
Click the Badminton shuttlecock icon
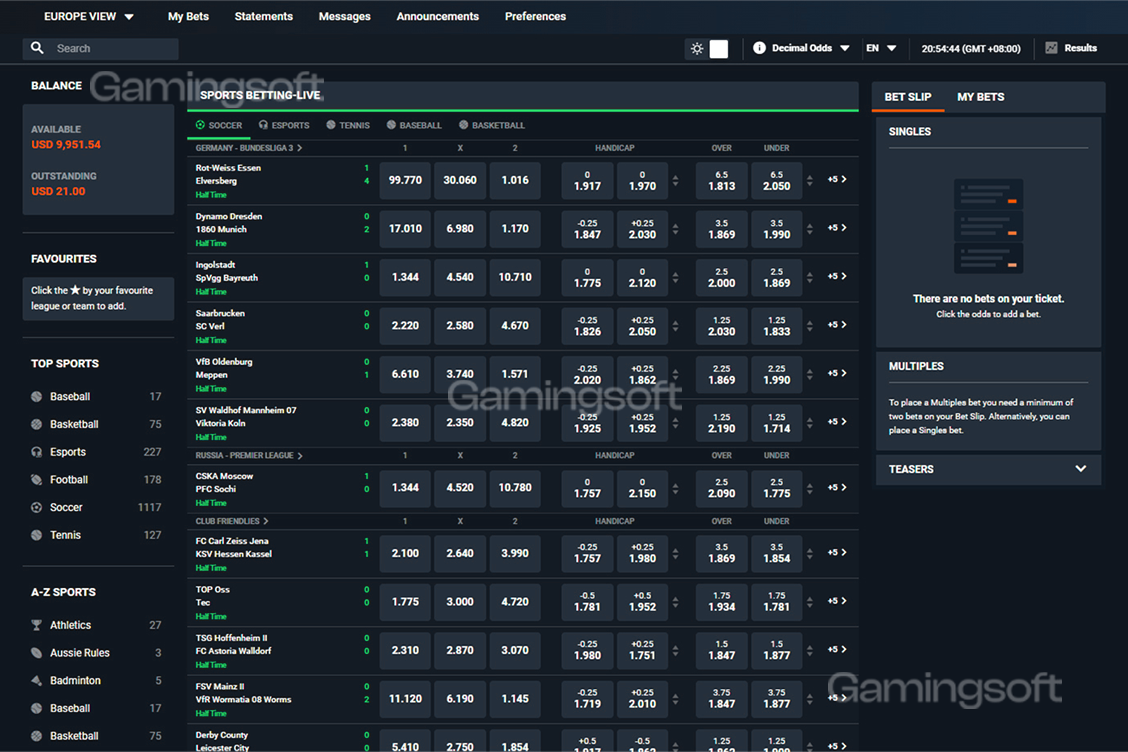point(37,681)
